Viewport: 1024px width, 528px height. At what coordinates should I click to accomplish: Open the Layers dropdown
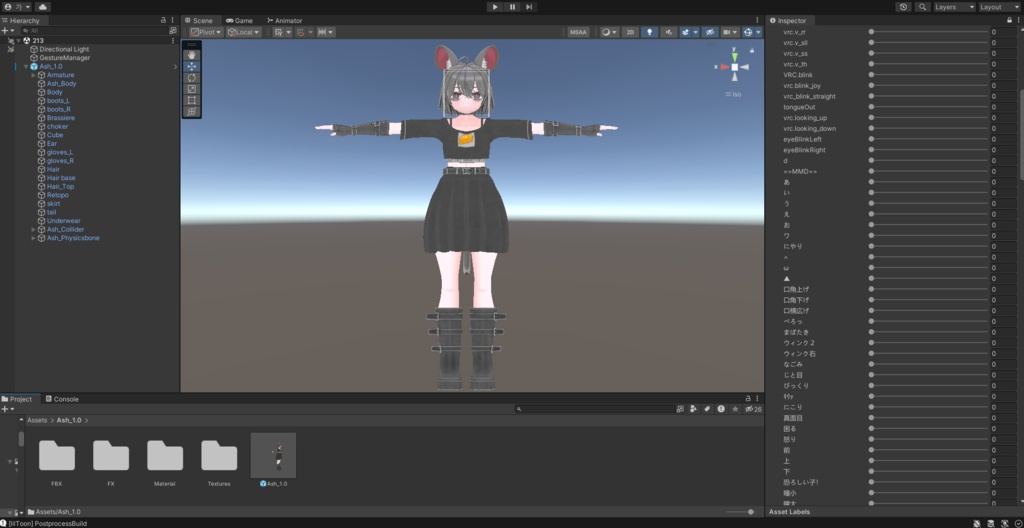954,7
